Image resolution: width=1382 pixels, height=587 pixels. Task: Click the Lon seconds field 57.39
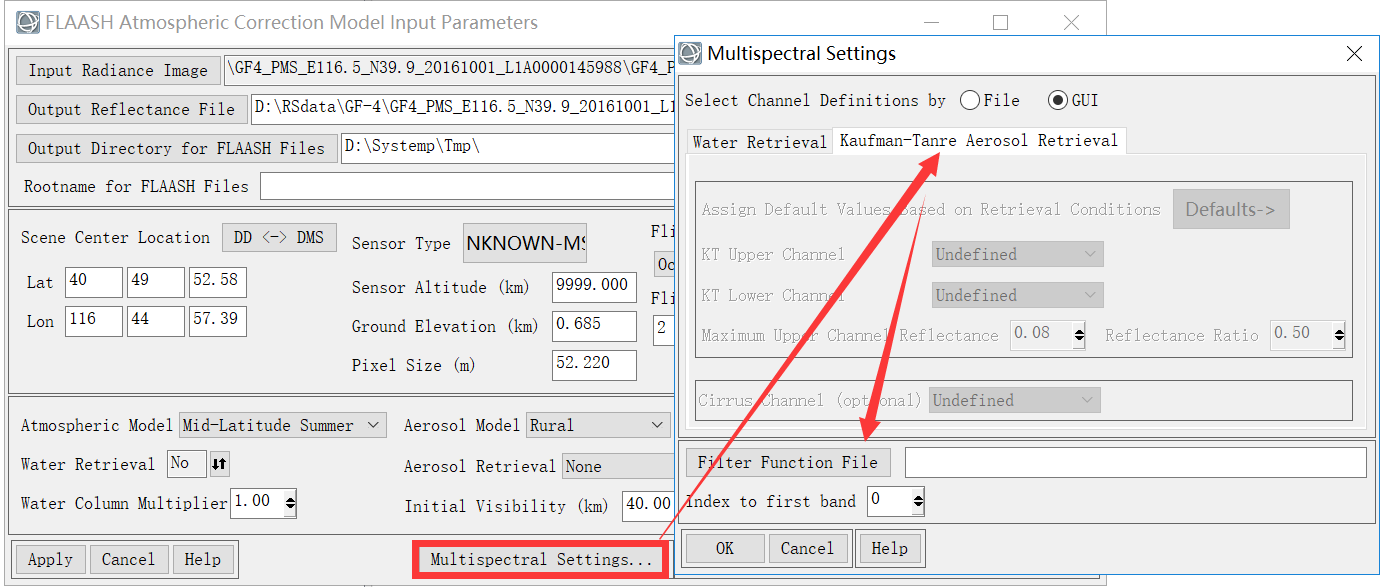click(218, 321)
